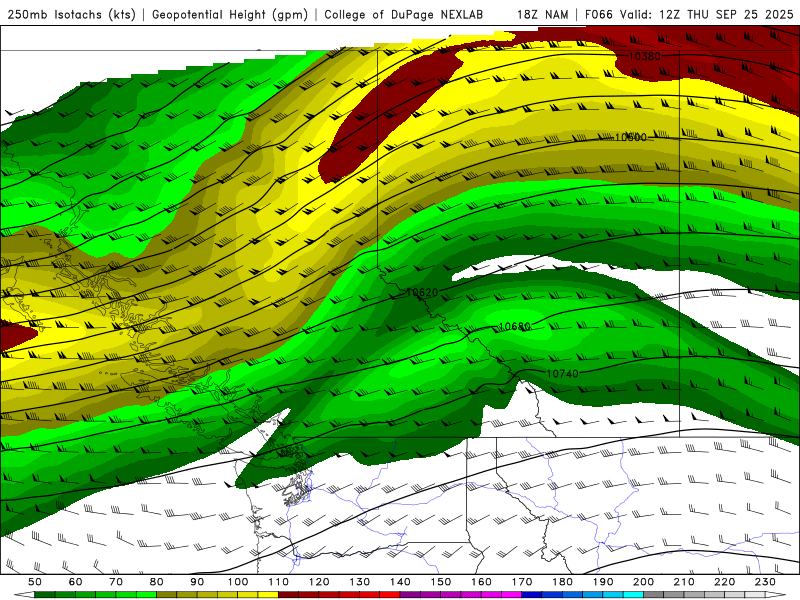Viewport: 800px width, 600px height.
Task: Click the 150 value on color scale
Action: [x=441, y=582]
